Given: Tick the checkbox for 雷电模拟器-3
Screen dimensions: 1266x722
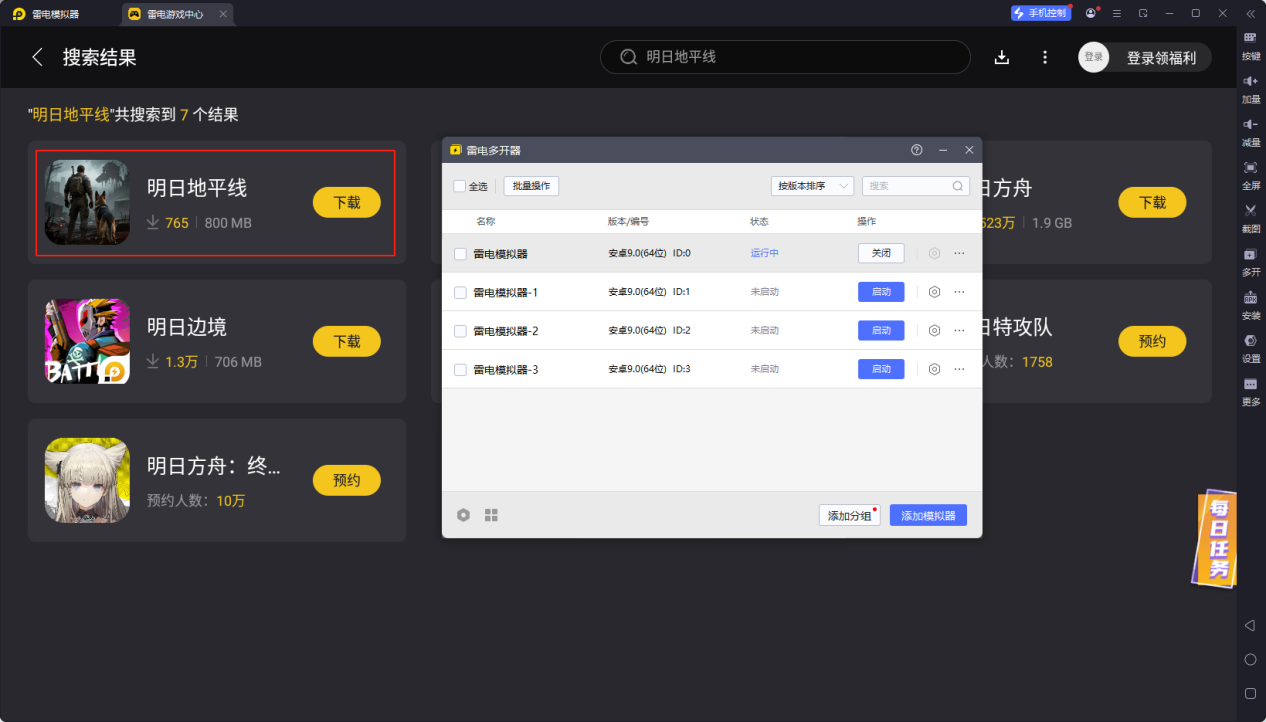Looking at the screenshot, I should pos(460,370).
